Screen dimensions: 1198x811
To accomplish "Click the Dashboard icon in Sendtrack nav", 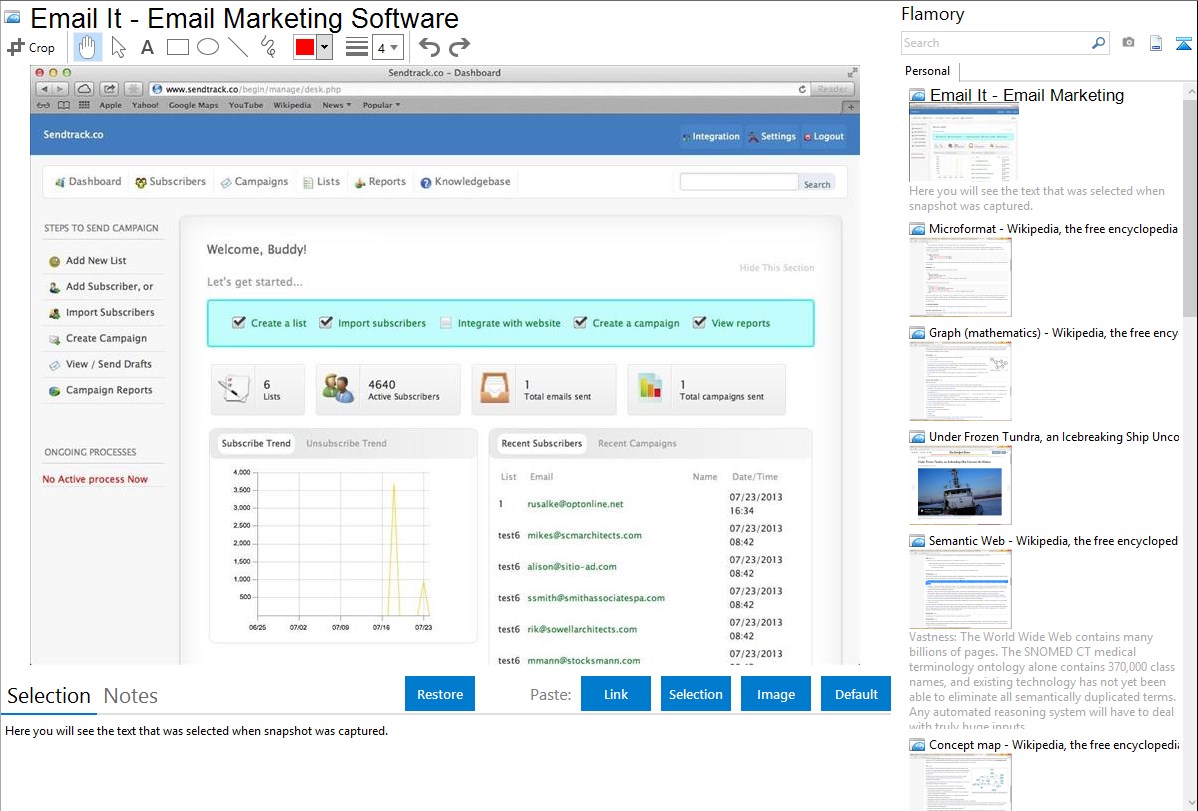I will [x=60, y=182].
